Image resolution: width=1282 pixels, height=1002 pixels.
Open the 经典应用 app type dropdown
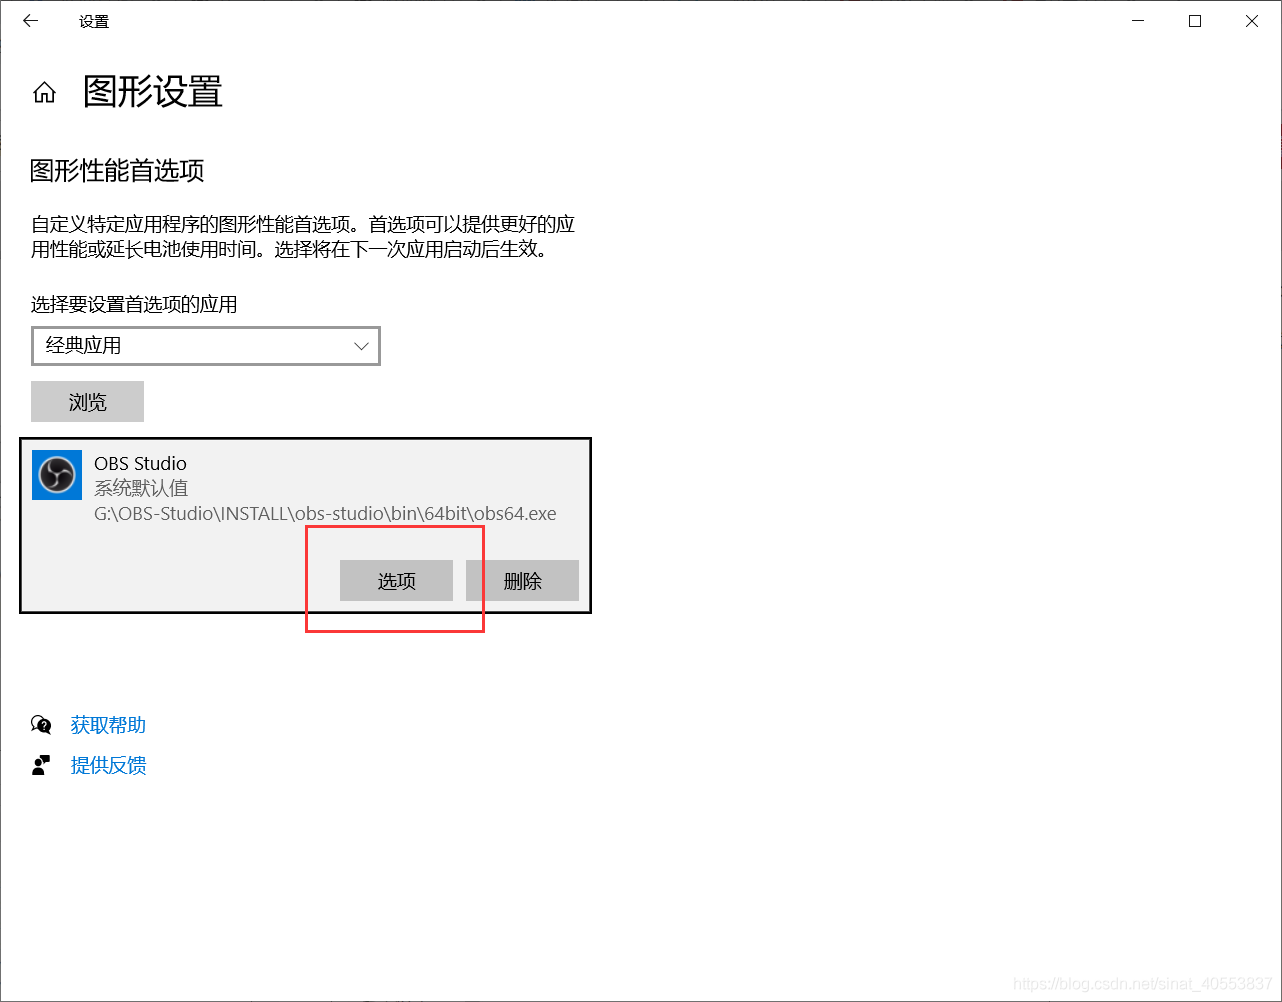(206, 346)
